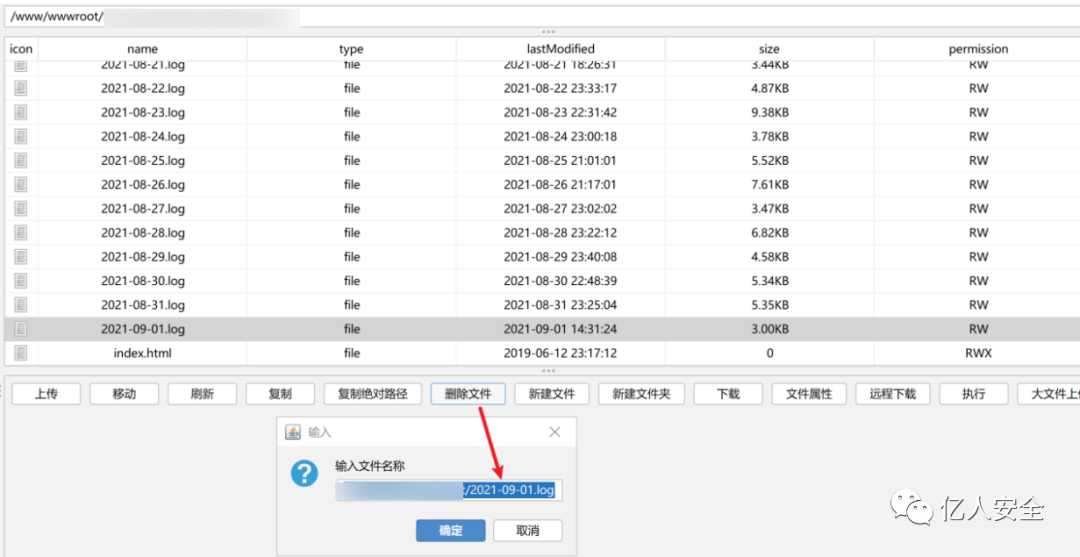Select file 2021-08-26.log
Viewport: 1080px width, 557px height.
tap(143, 185)
